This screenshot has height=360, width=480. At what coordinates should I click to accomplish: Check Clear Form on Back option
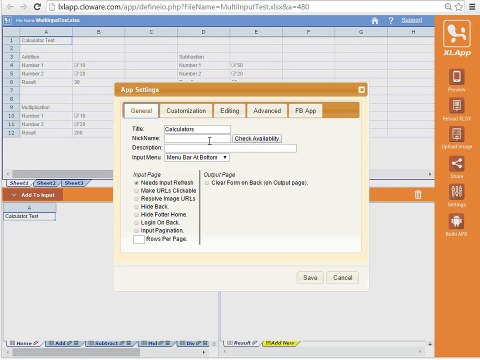pyautogui.click(x=207, y=183)
